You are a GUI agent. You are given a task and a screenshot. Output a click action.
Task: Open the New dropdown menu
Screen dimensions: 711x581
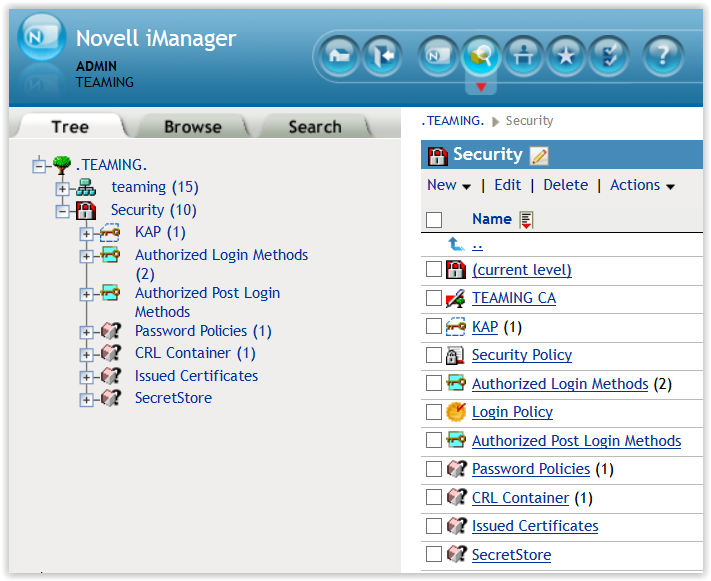449,186
